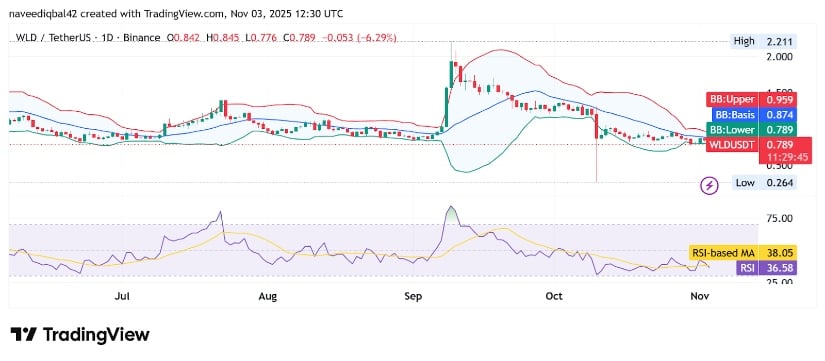The image size is (825, 361).
Task: Click the low price 0.264
Action: [778, 183]
